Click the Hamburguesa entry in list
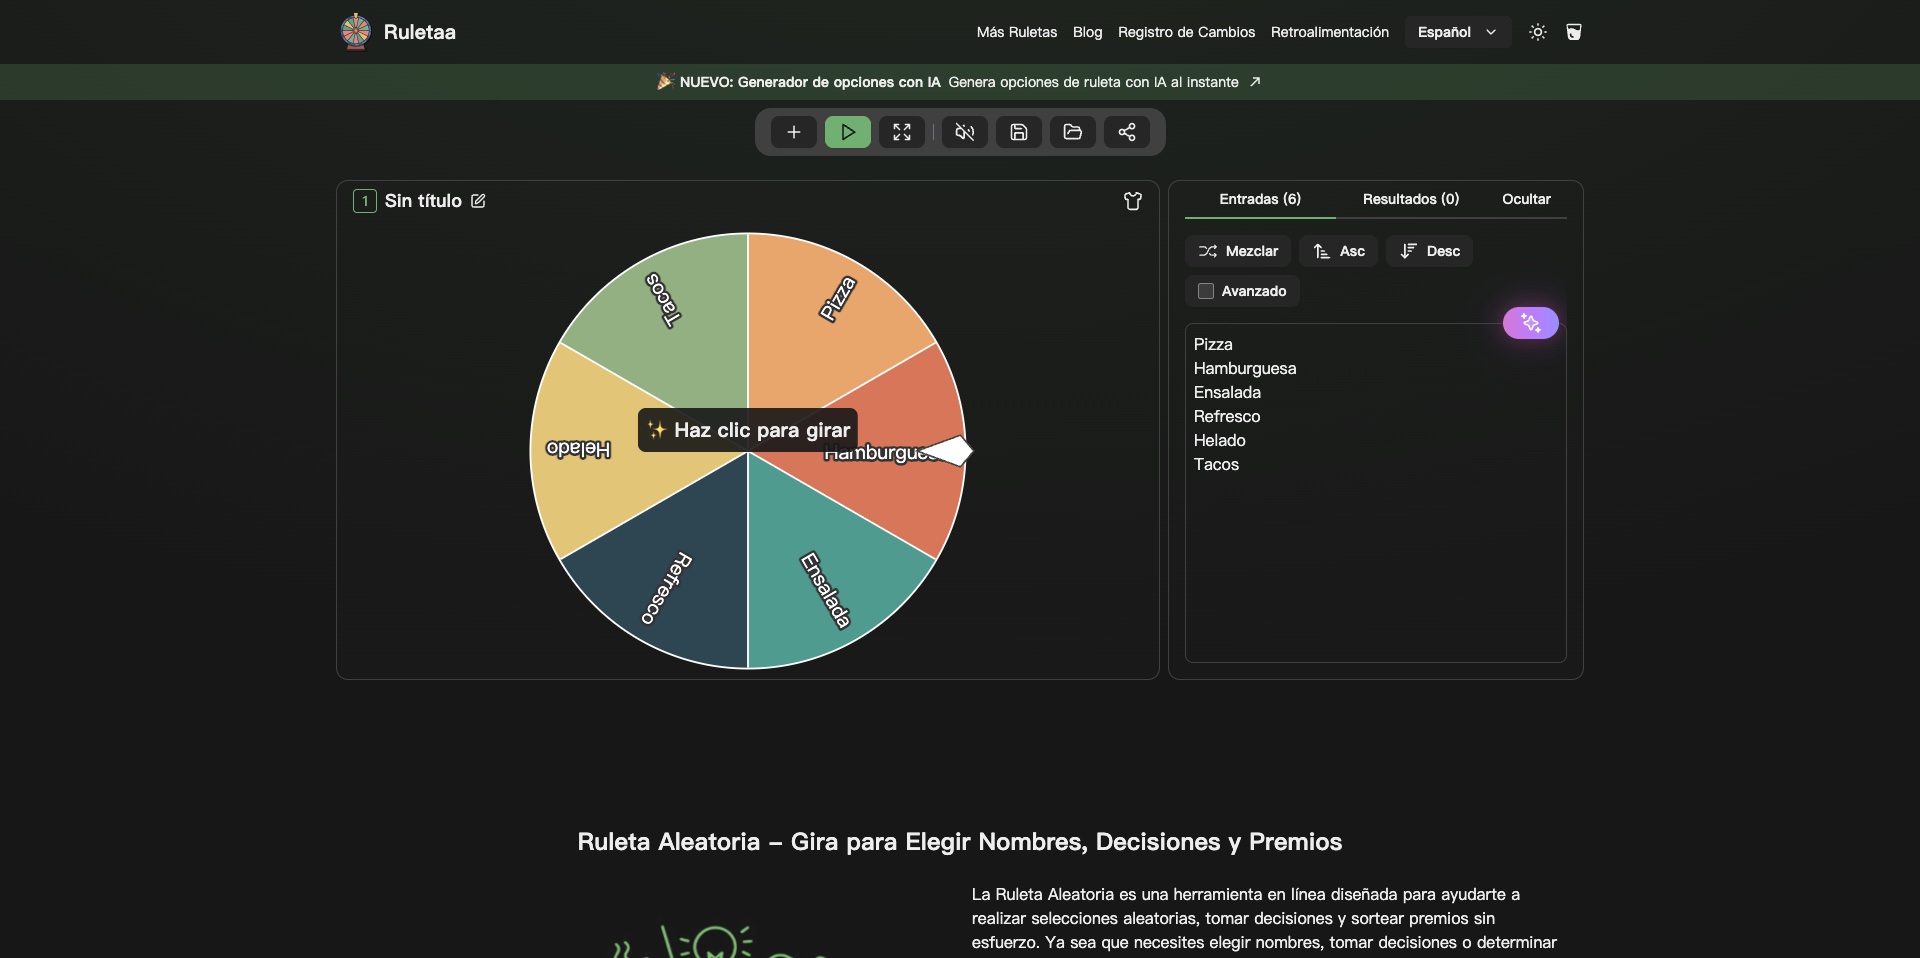Screen dimensions: 1920x958 [x=1245, y=368]
